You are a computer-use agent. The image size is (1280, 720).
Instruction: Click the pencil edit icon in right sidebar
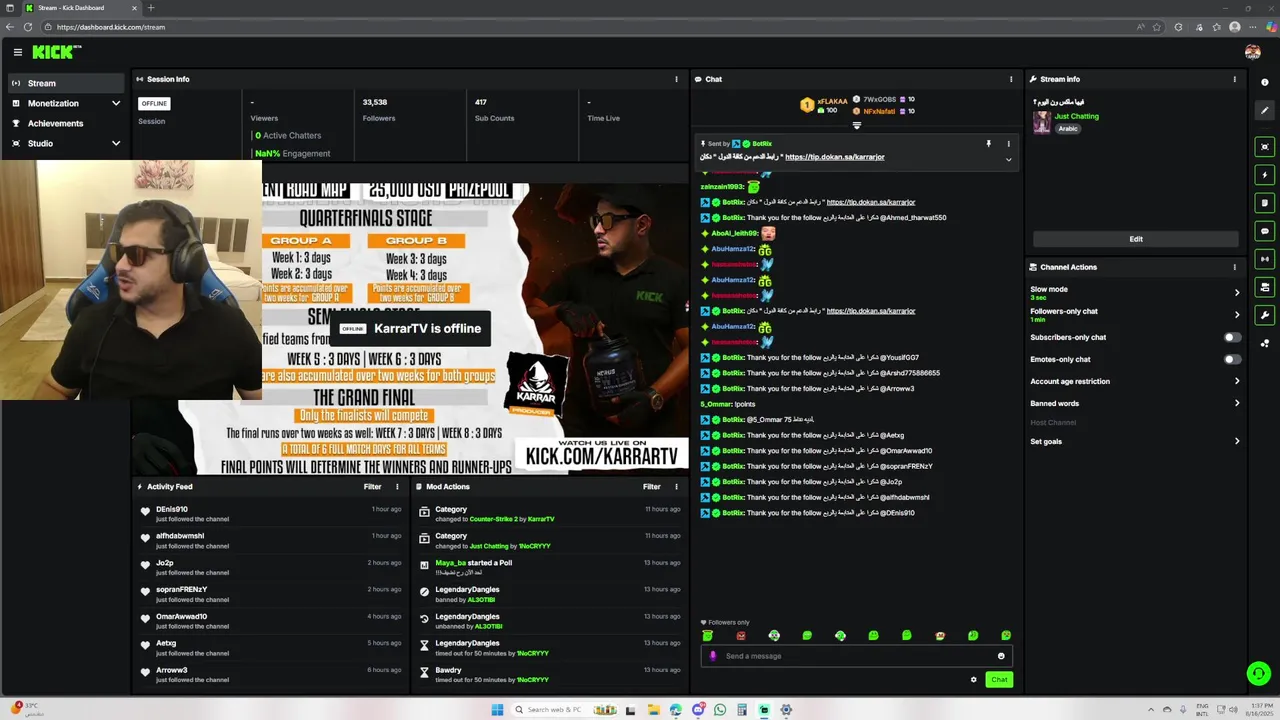click(1265, 110)
